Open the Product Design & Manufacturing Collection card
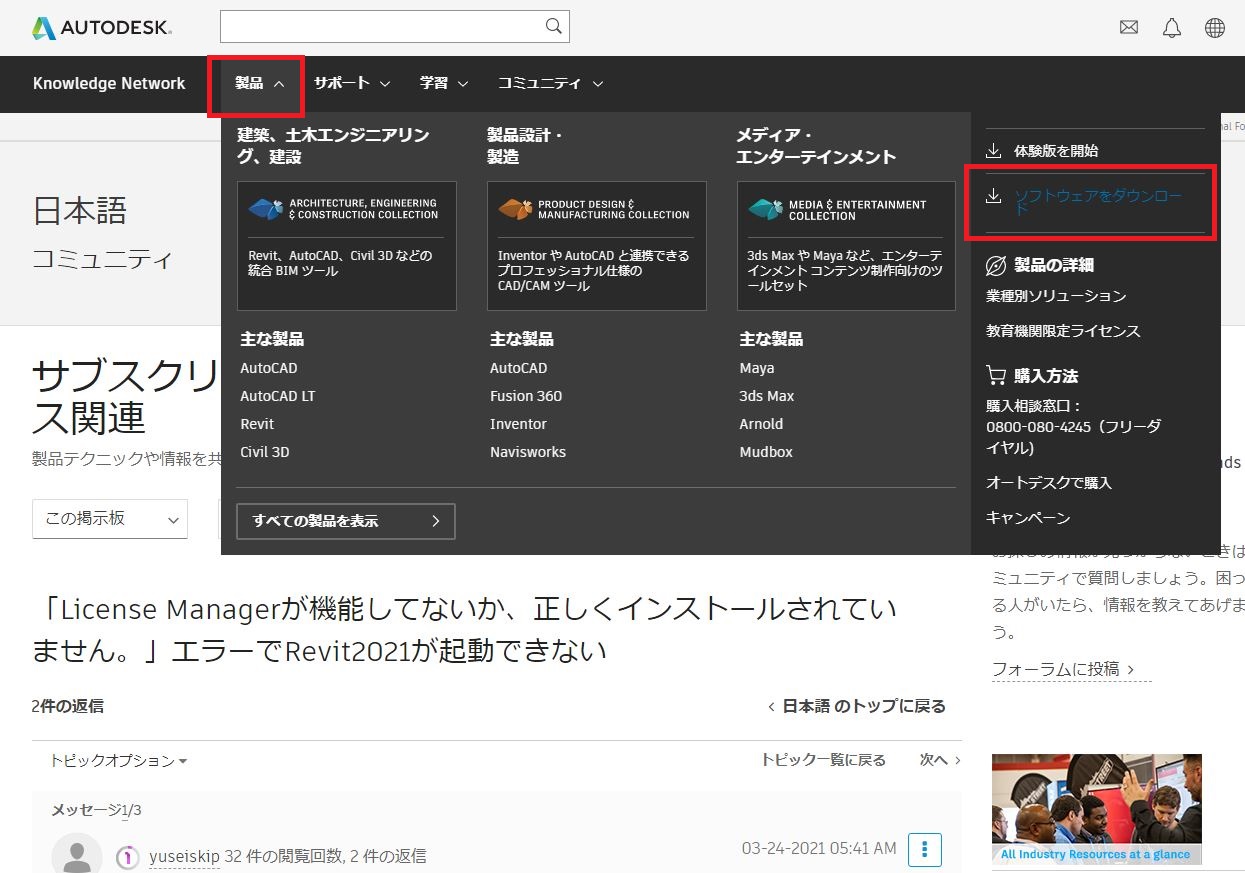This screenshot has height=873, width=1245. 597,246
